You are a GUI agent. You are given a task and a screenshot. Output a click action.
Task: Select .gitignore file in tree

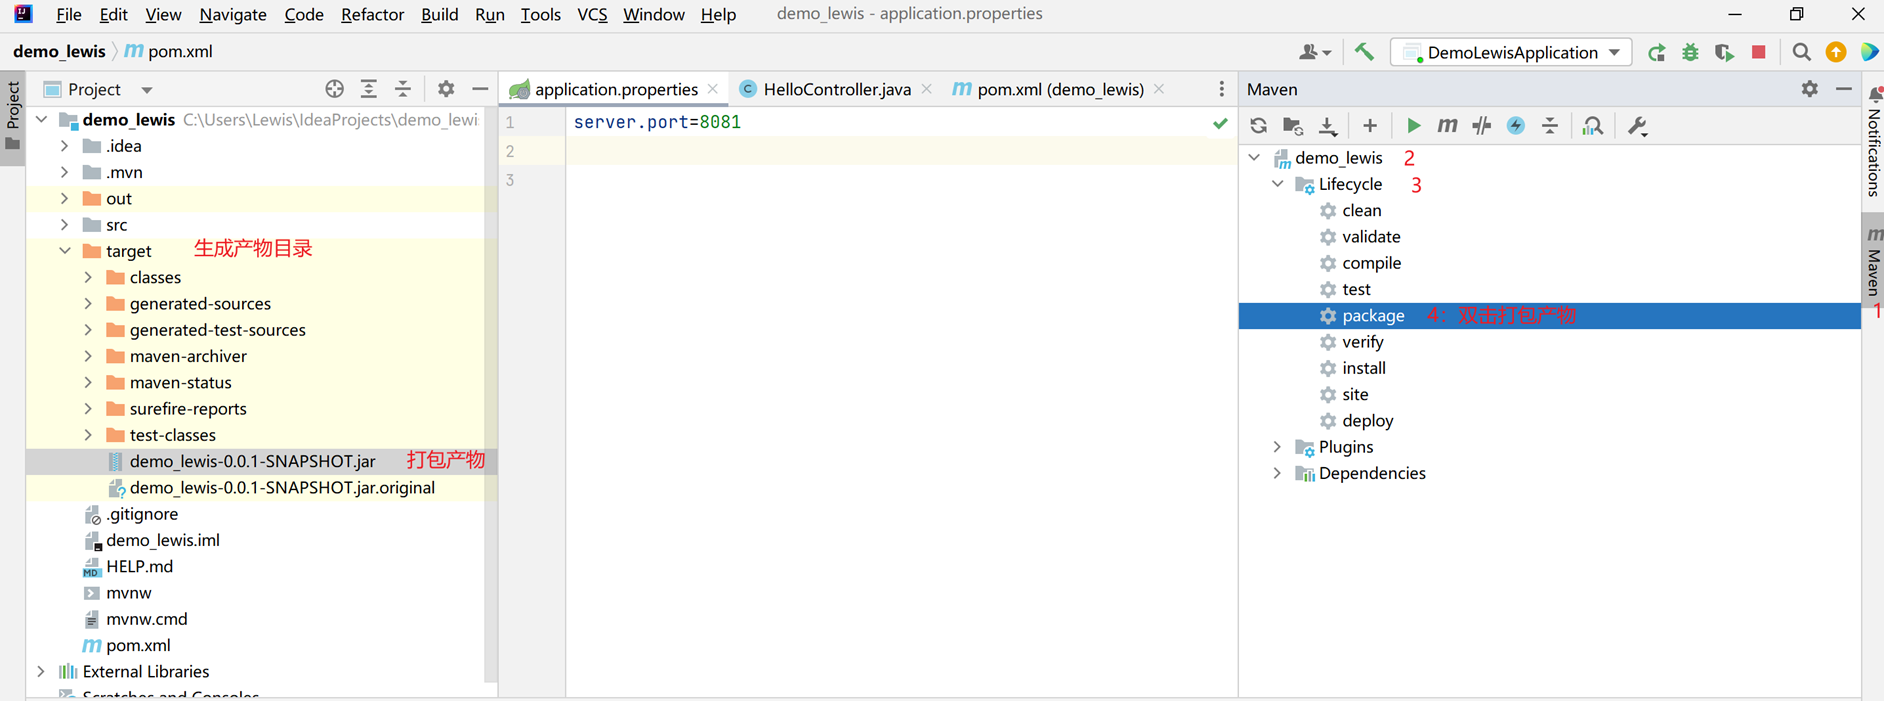[142, 514]
